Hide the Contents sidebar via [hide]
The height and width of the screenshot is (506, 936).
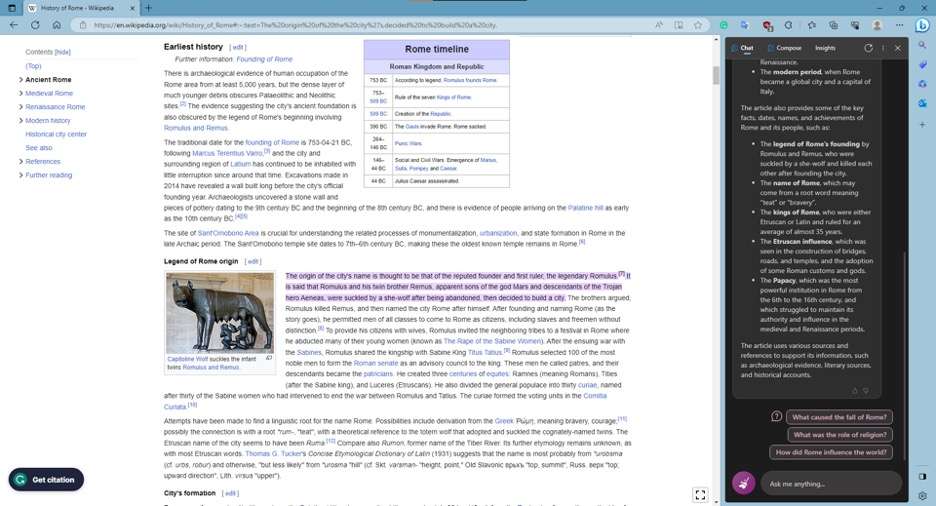[x=63, y=52]
